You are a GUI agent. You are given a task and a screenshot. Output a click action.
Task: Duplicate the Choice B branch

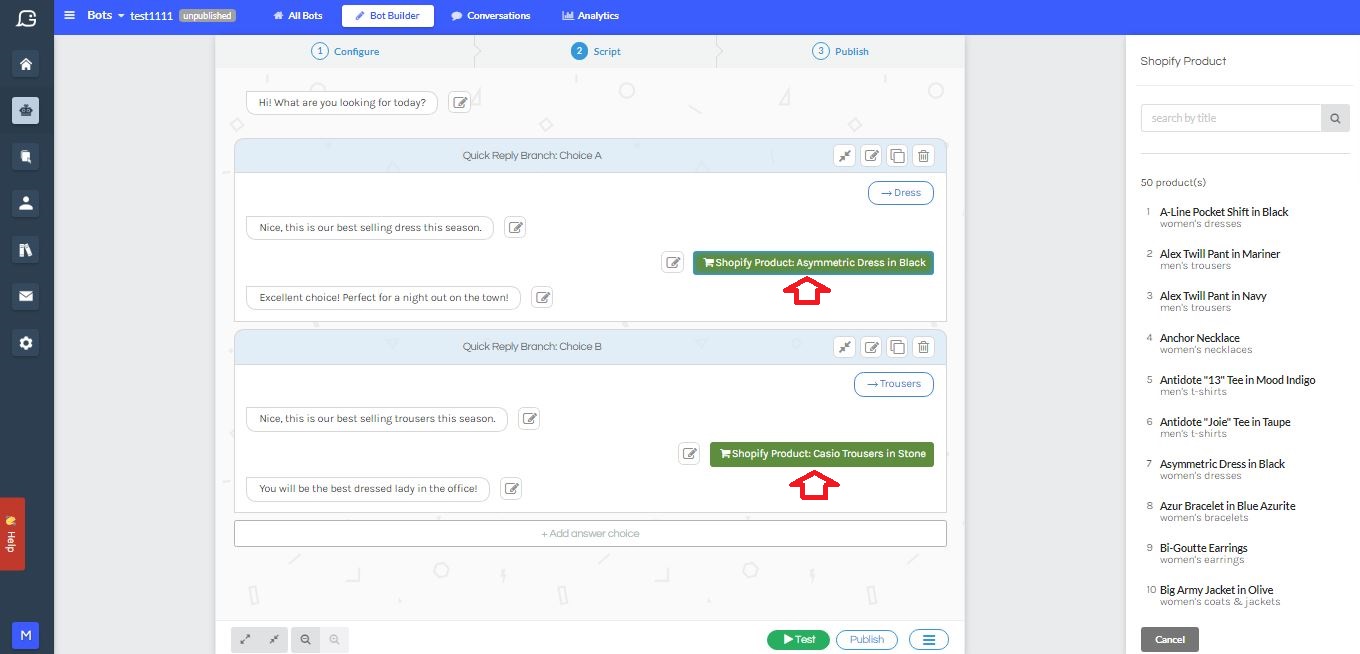tap(897, 347)
